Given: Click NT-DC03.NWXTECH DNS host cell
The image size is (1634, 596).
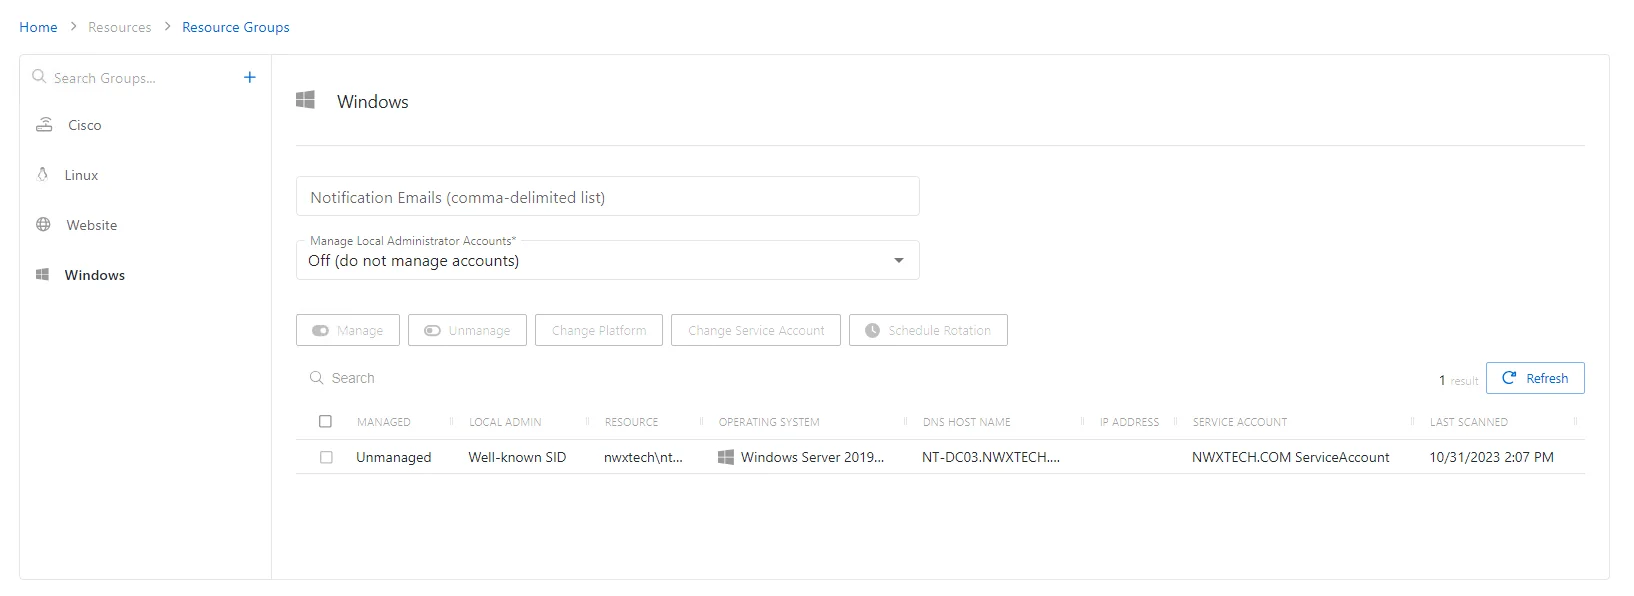Looking at the screenshot, I should 991,457.
